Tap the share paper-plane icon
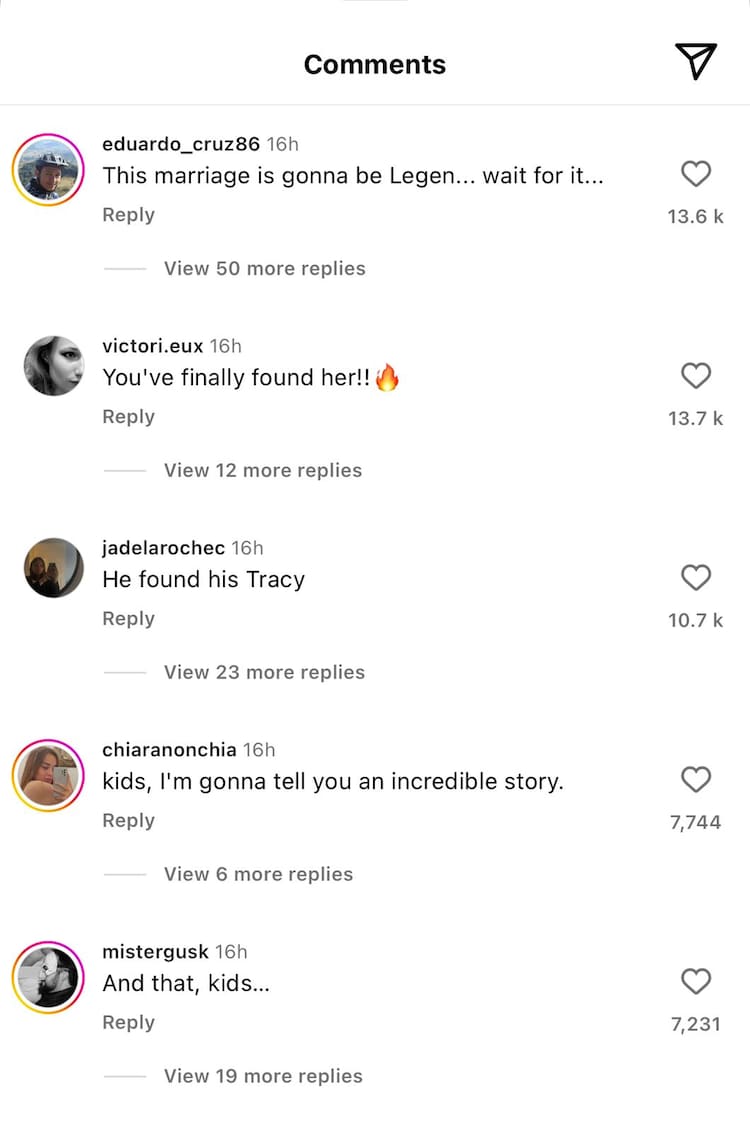 coord(696,61)
